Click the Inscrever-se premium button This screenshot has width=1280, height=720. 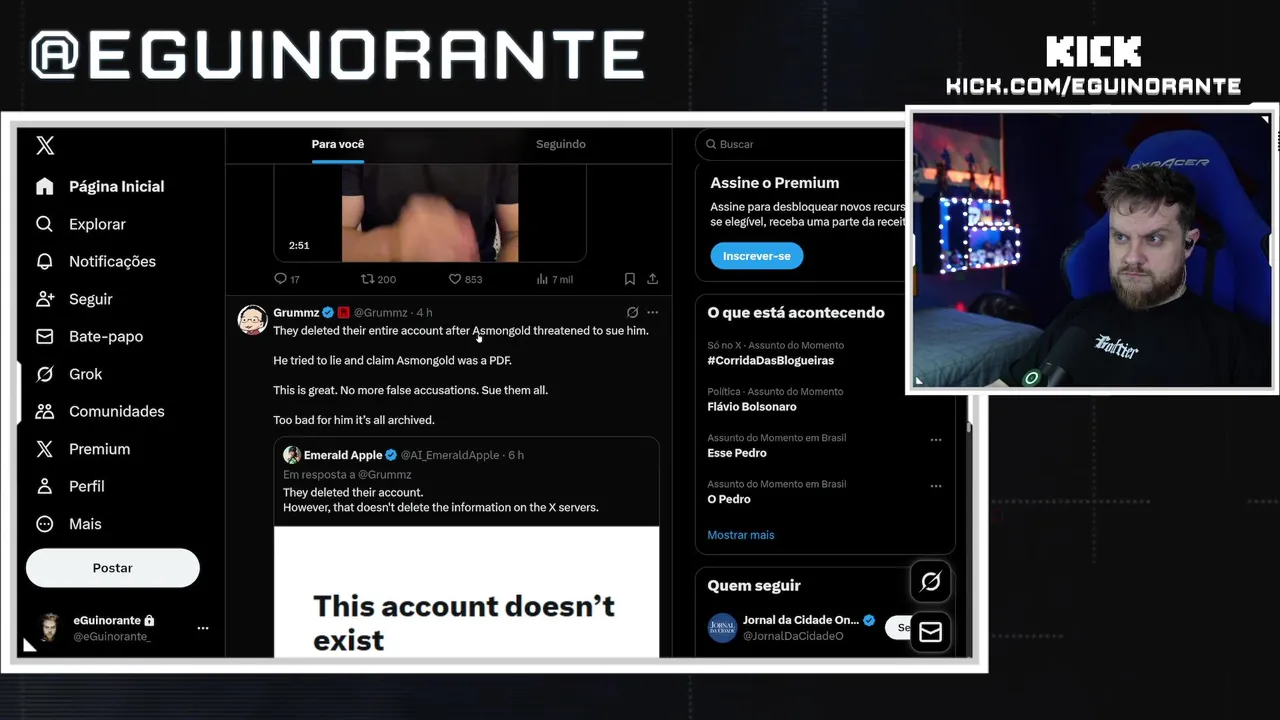tap(757, 256)
